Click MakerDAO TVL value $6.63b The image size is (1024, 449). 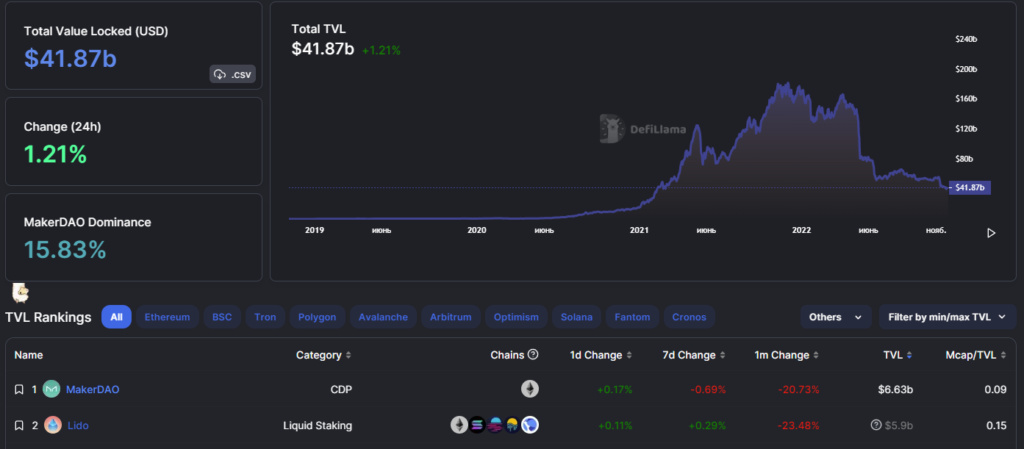(x=895, y=390)
